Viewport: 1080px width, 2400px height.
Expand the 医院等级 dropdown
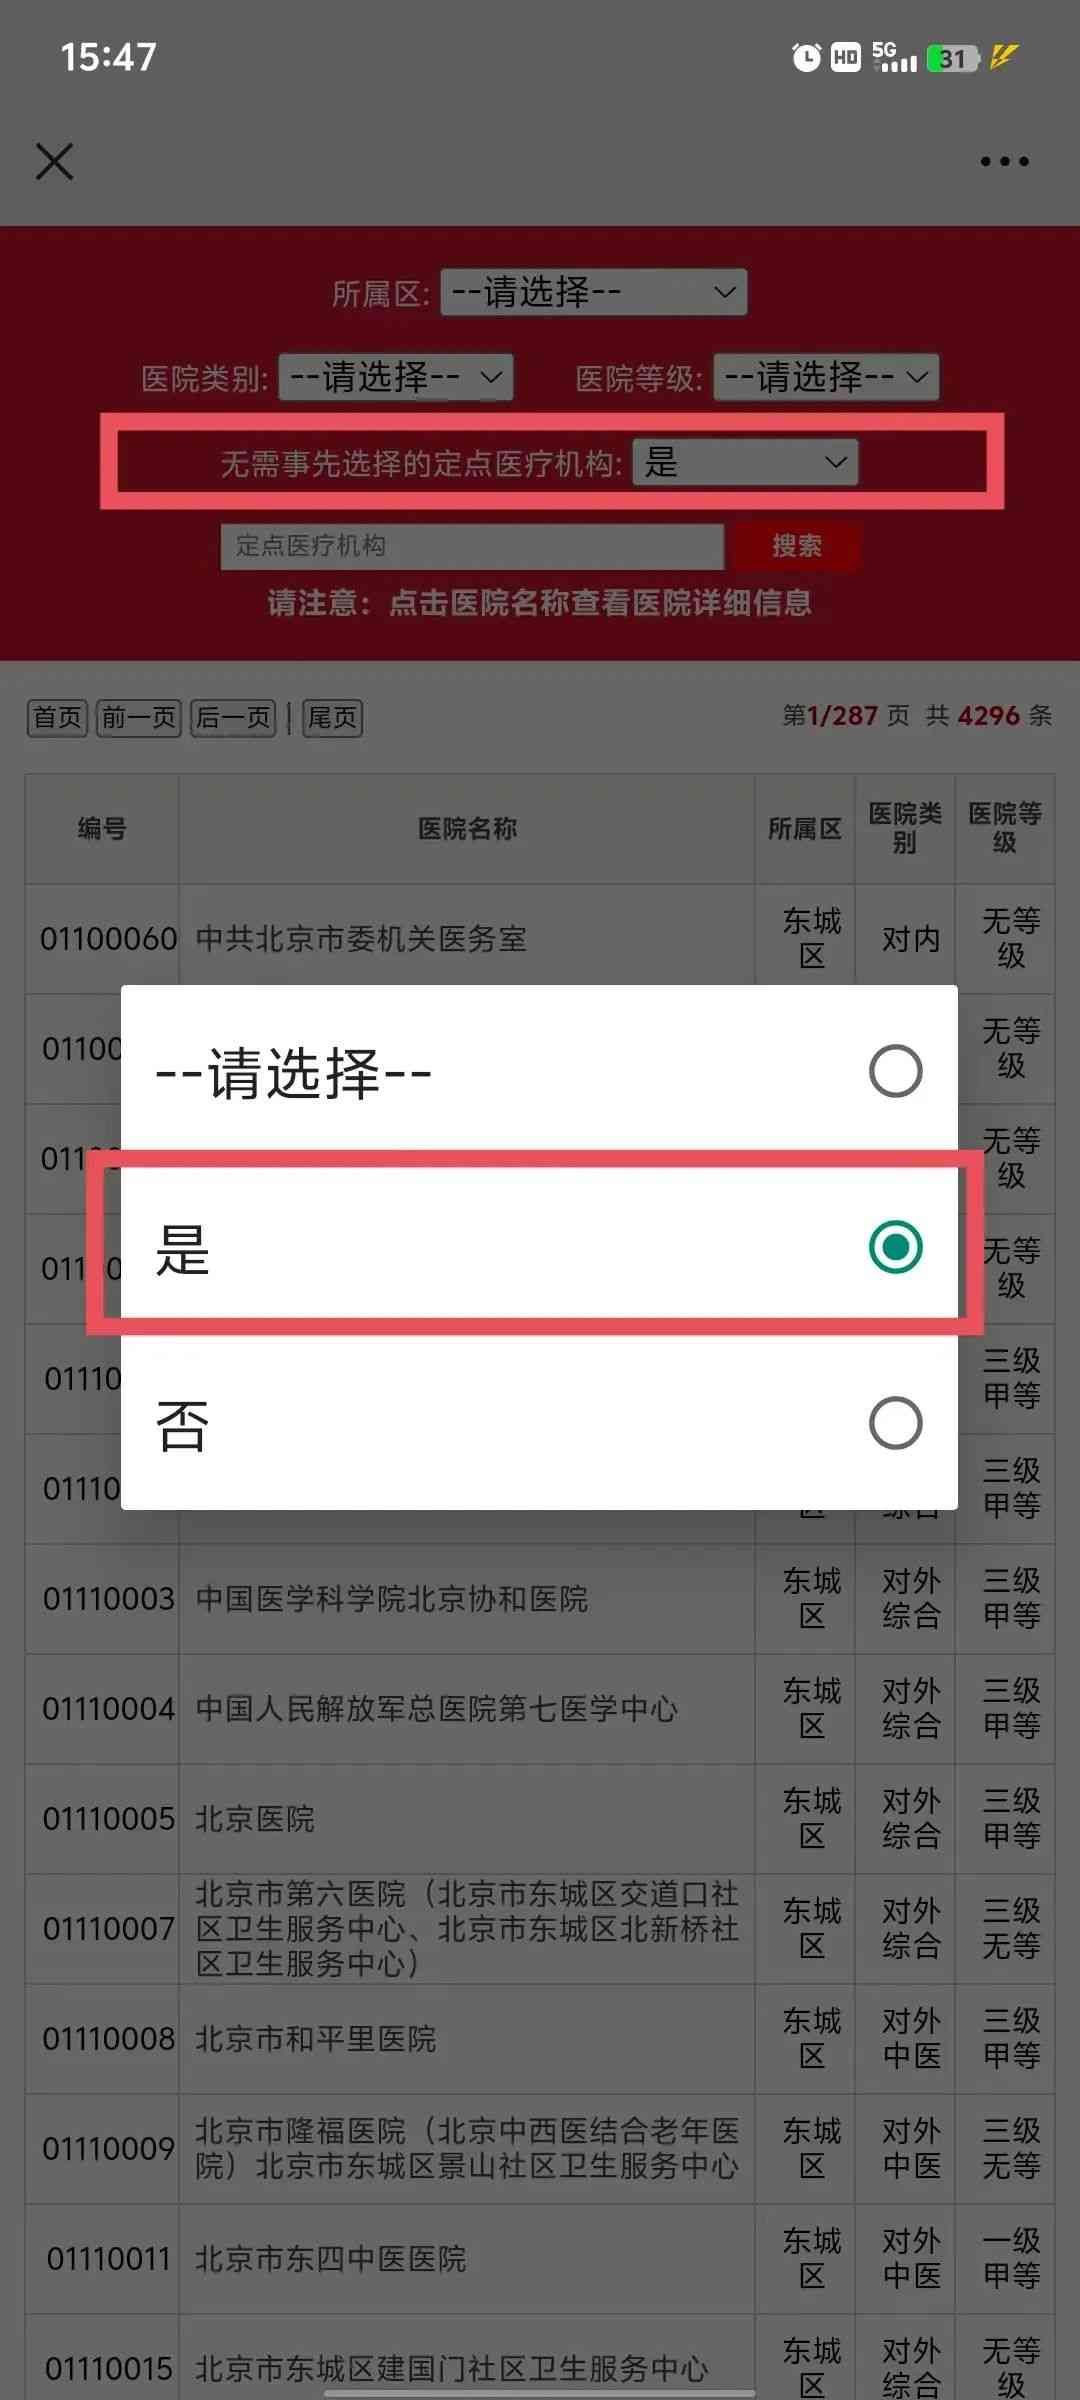tap(826, 377)
